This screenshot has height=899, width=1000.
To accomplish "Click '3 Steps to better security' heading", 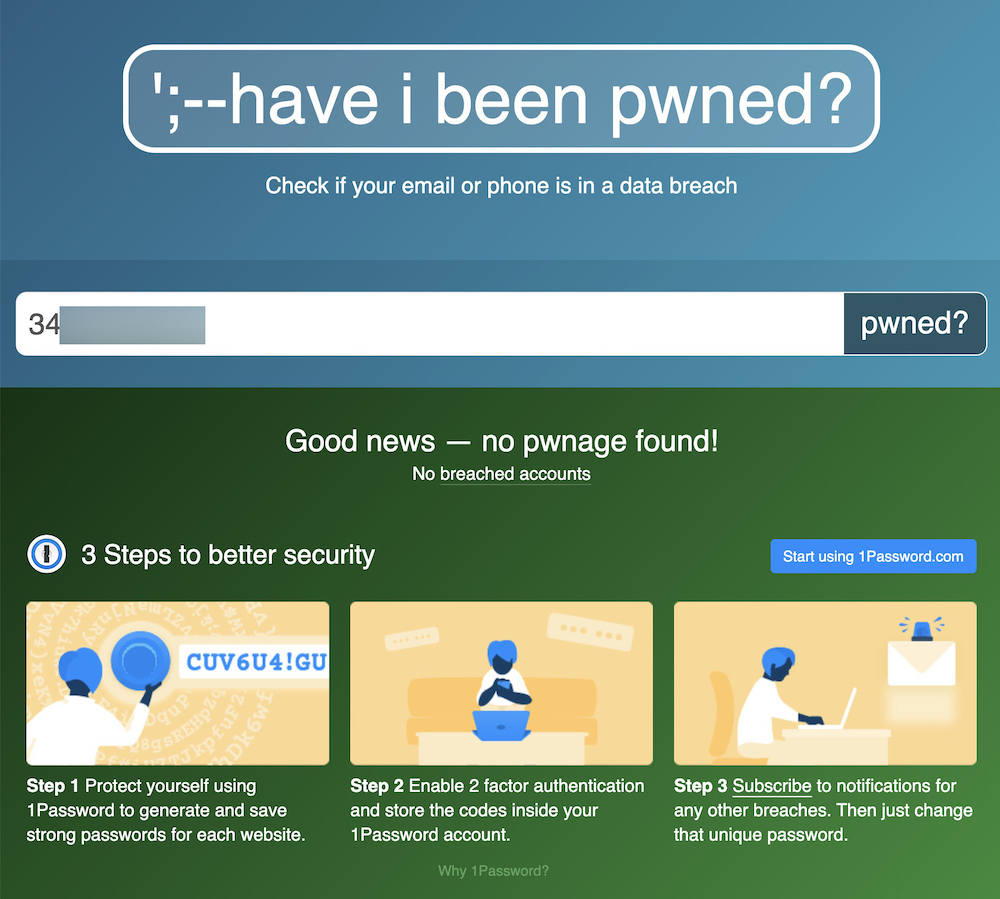I will (228, 555).
